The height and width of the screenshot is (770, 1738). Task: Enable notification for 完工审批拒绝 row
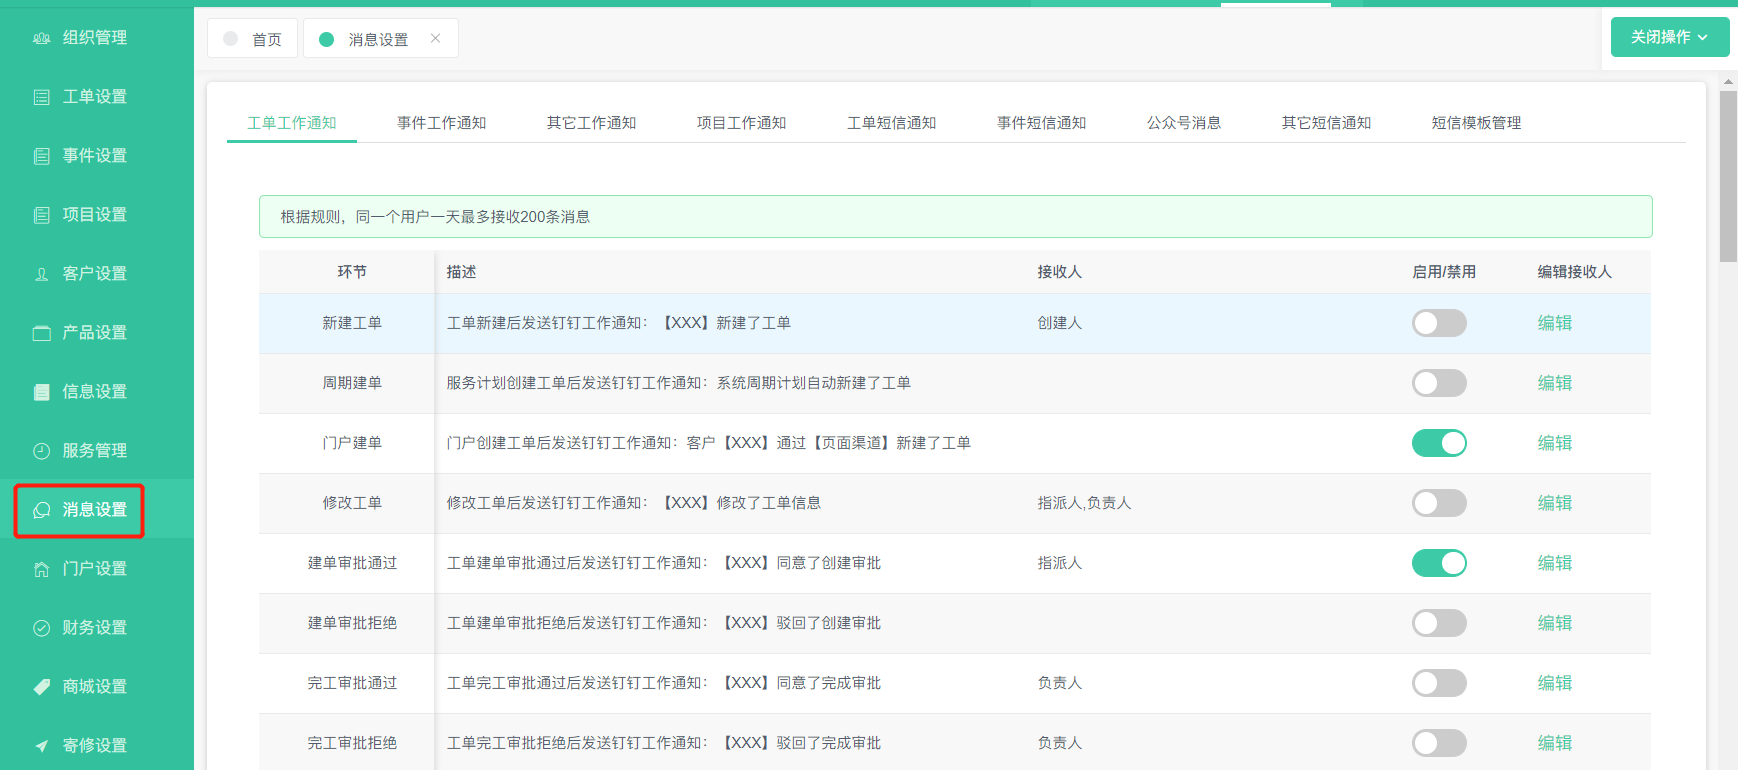tap(1439, 743)
